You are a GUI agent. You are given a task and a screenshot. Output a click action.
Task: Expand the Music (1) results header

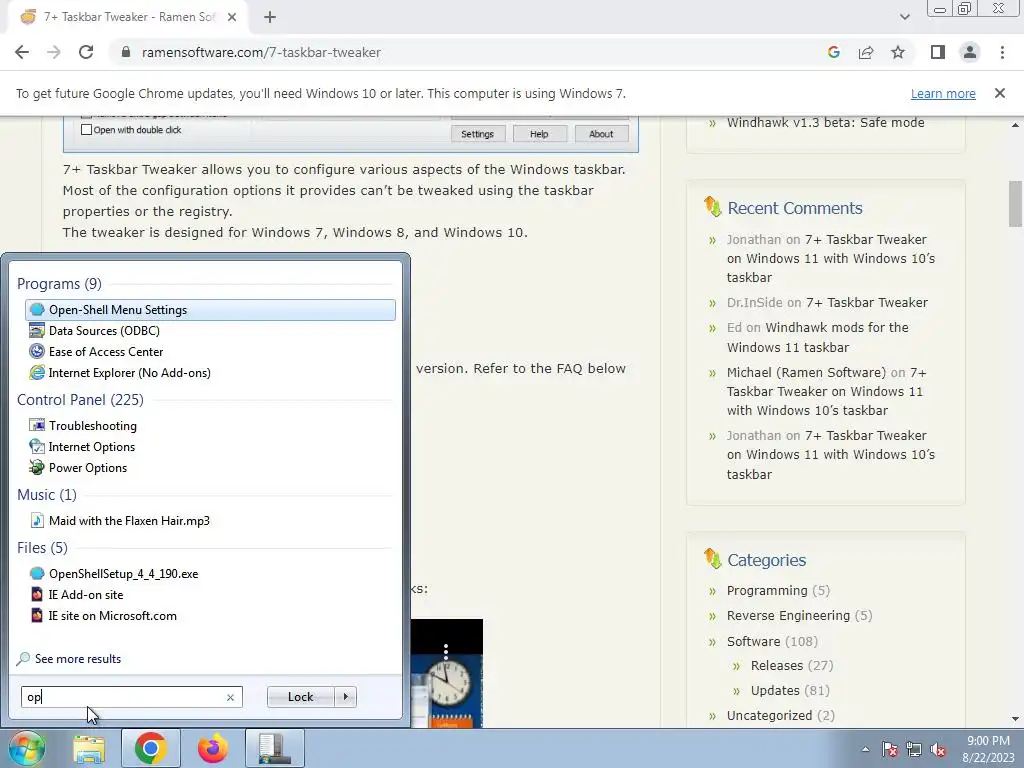point(47,494)
